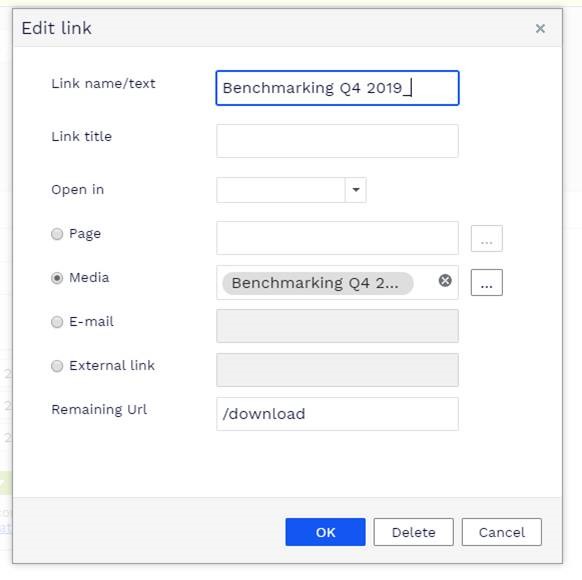Click the Page path input field
This screenshot has height=580, width=582.
pos(337,238)
